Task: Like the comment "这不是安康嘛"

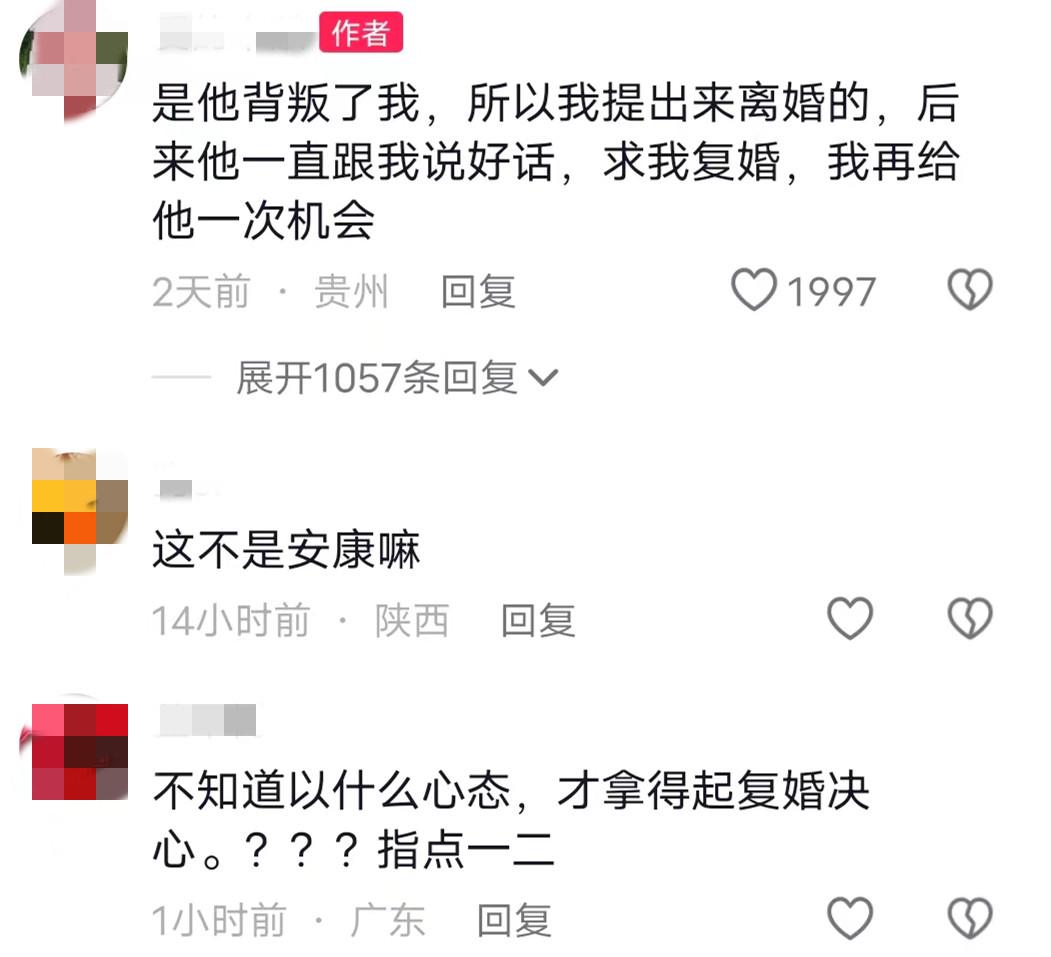Action: 850,618
